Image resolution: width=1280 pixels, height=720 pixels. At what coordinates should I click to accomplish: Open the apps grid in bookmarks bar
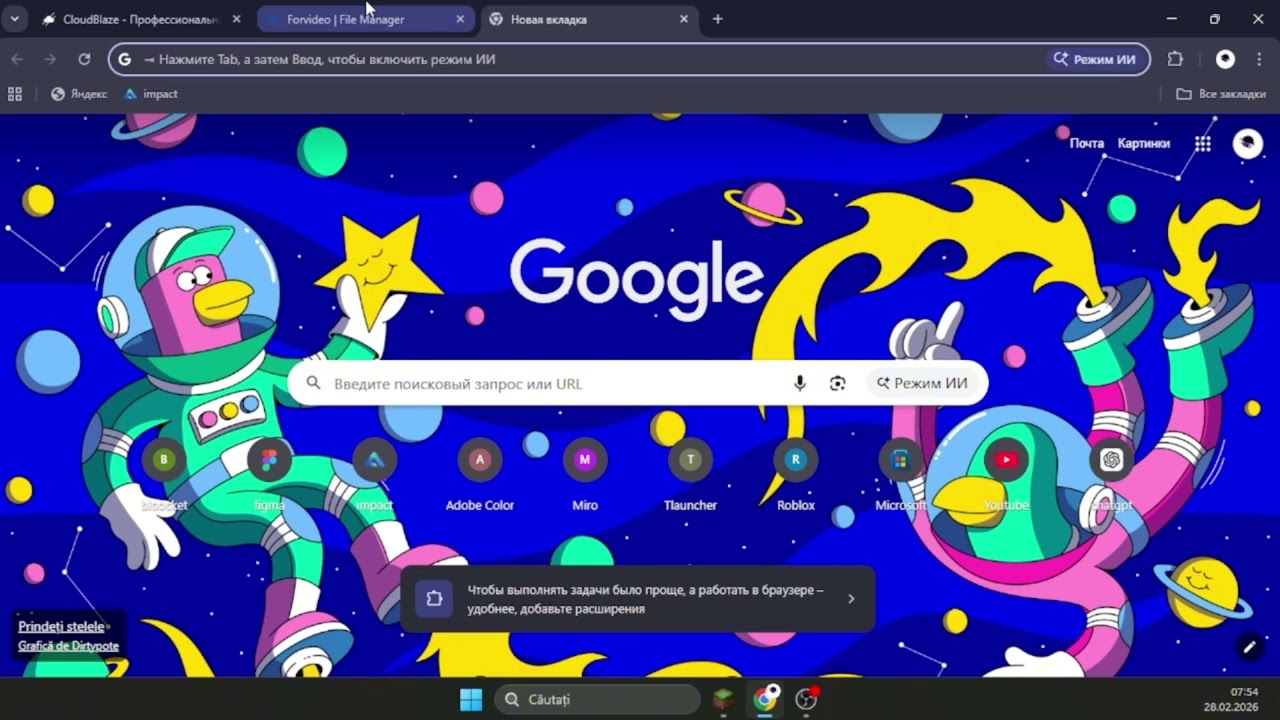coord(15,94)
